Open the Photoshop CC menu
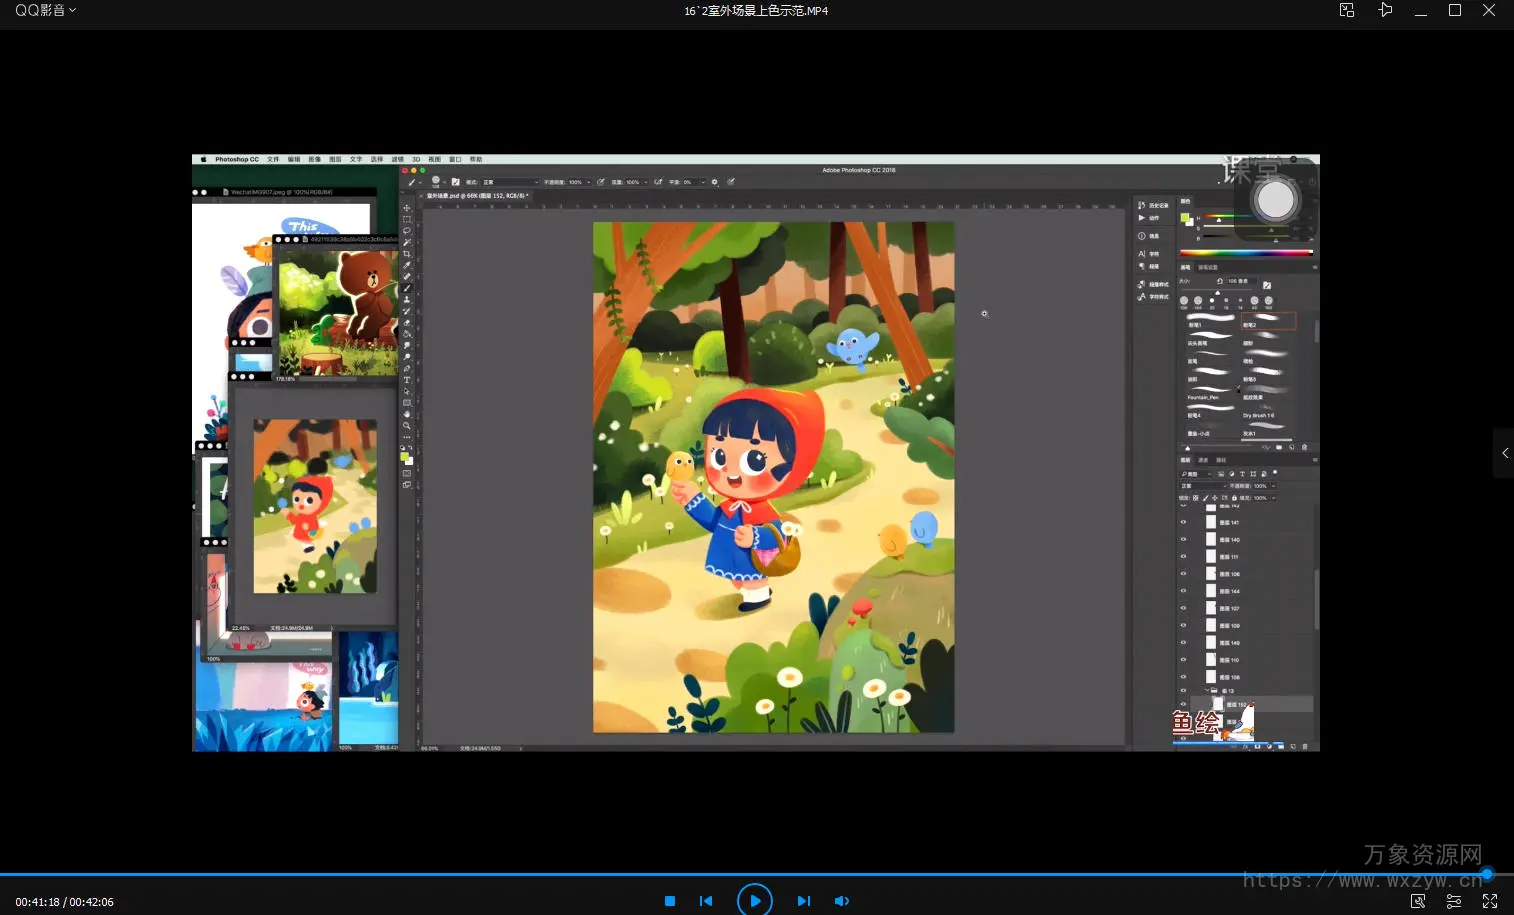 coord(236,159)
